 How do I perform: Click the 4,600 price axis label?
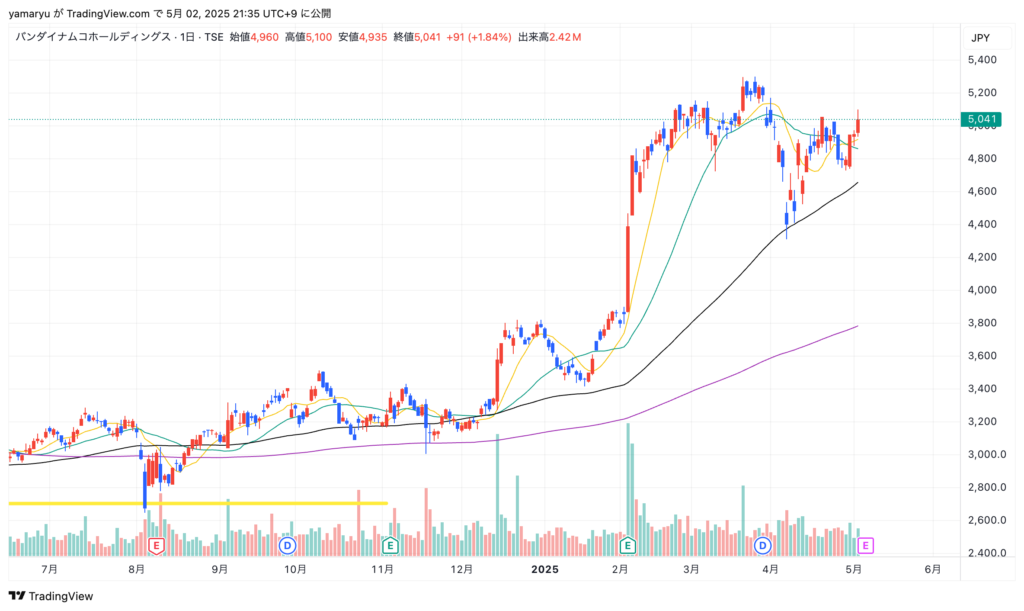[x=982, y=191]
